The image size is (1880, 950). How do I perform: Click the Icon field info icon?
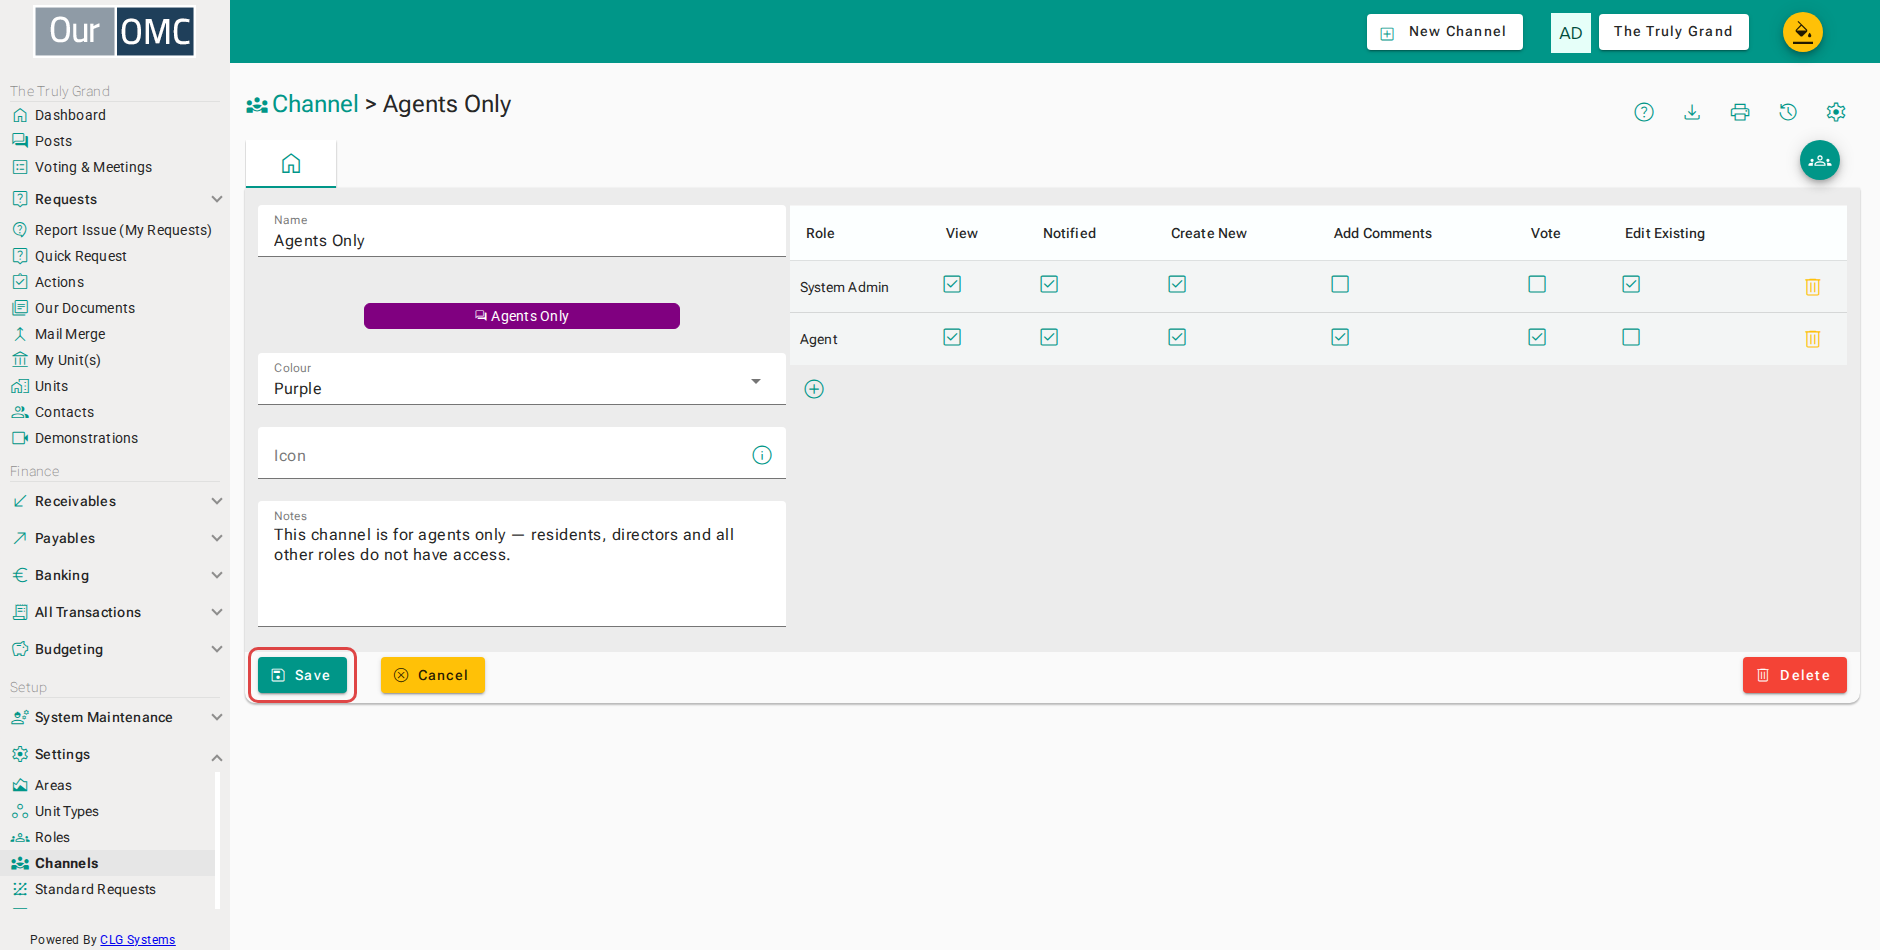(x=762, y=455)
